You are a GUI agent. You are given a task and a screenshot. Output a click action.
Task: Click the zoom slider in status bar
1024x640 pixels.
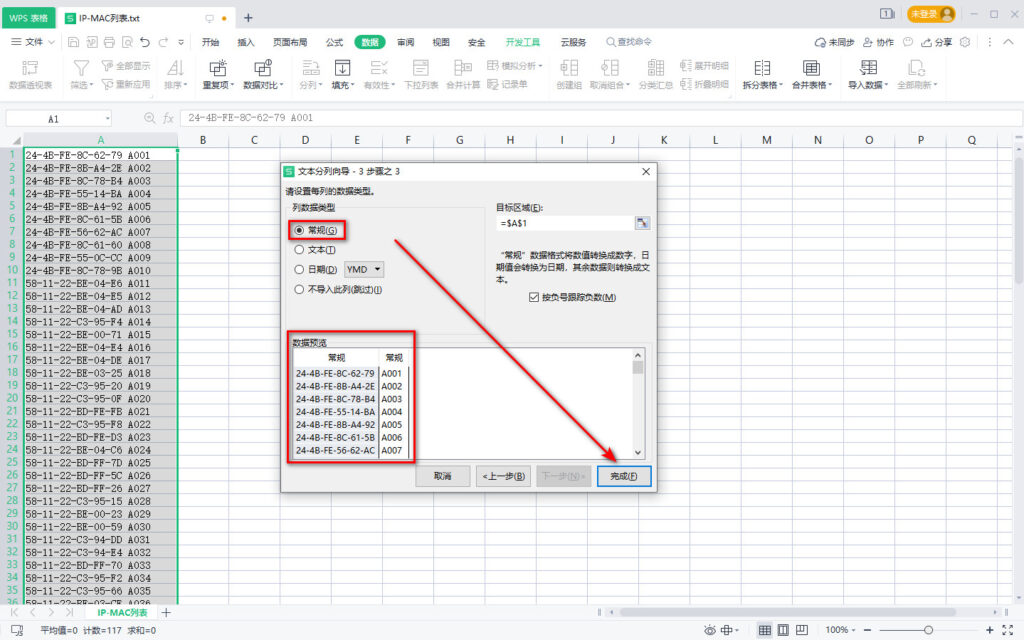coord(930,630)
